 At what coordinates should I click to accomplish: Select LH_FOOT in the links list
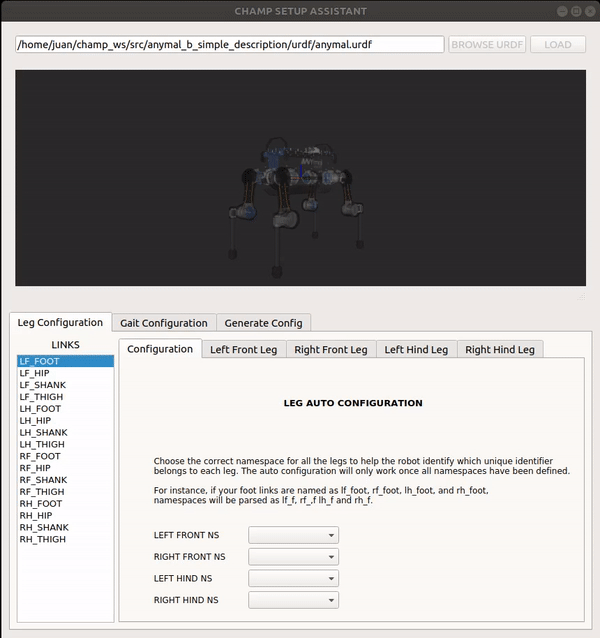point(65,409)
